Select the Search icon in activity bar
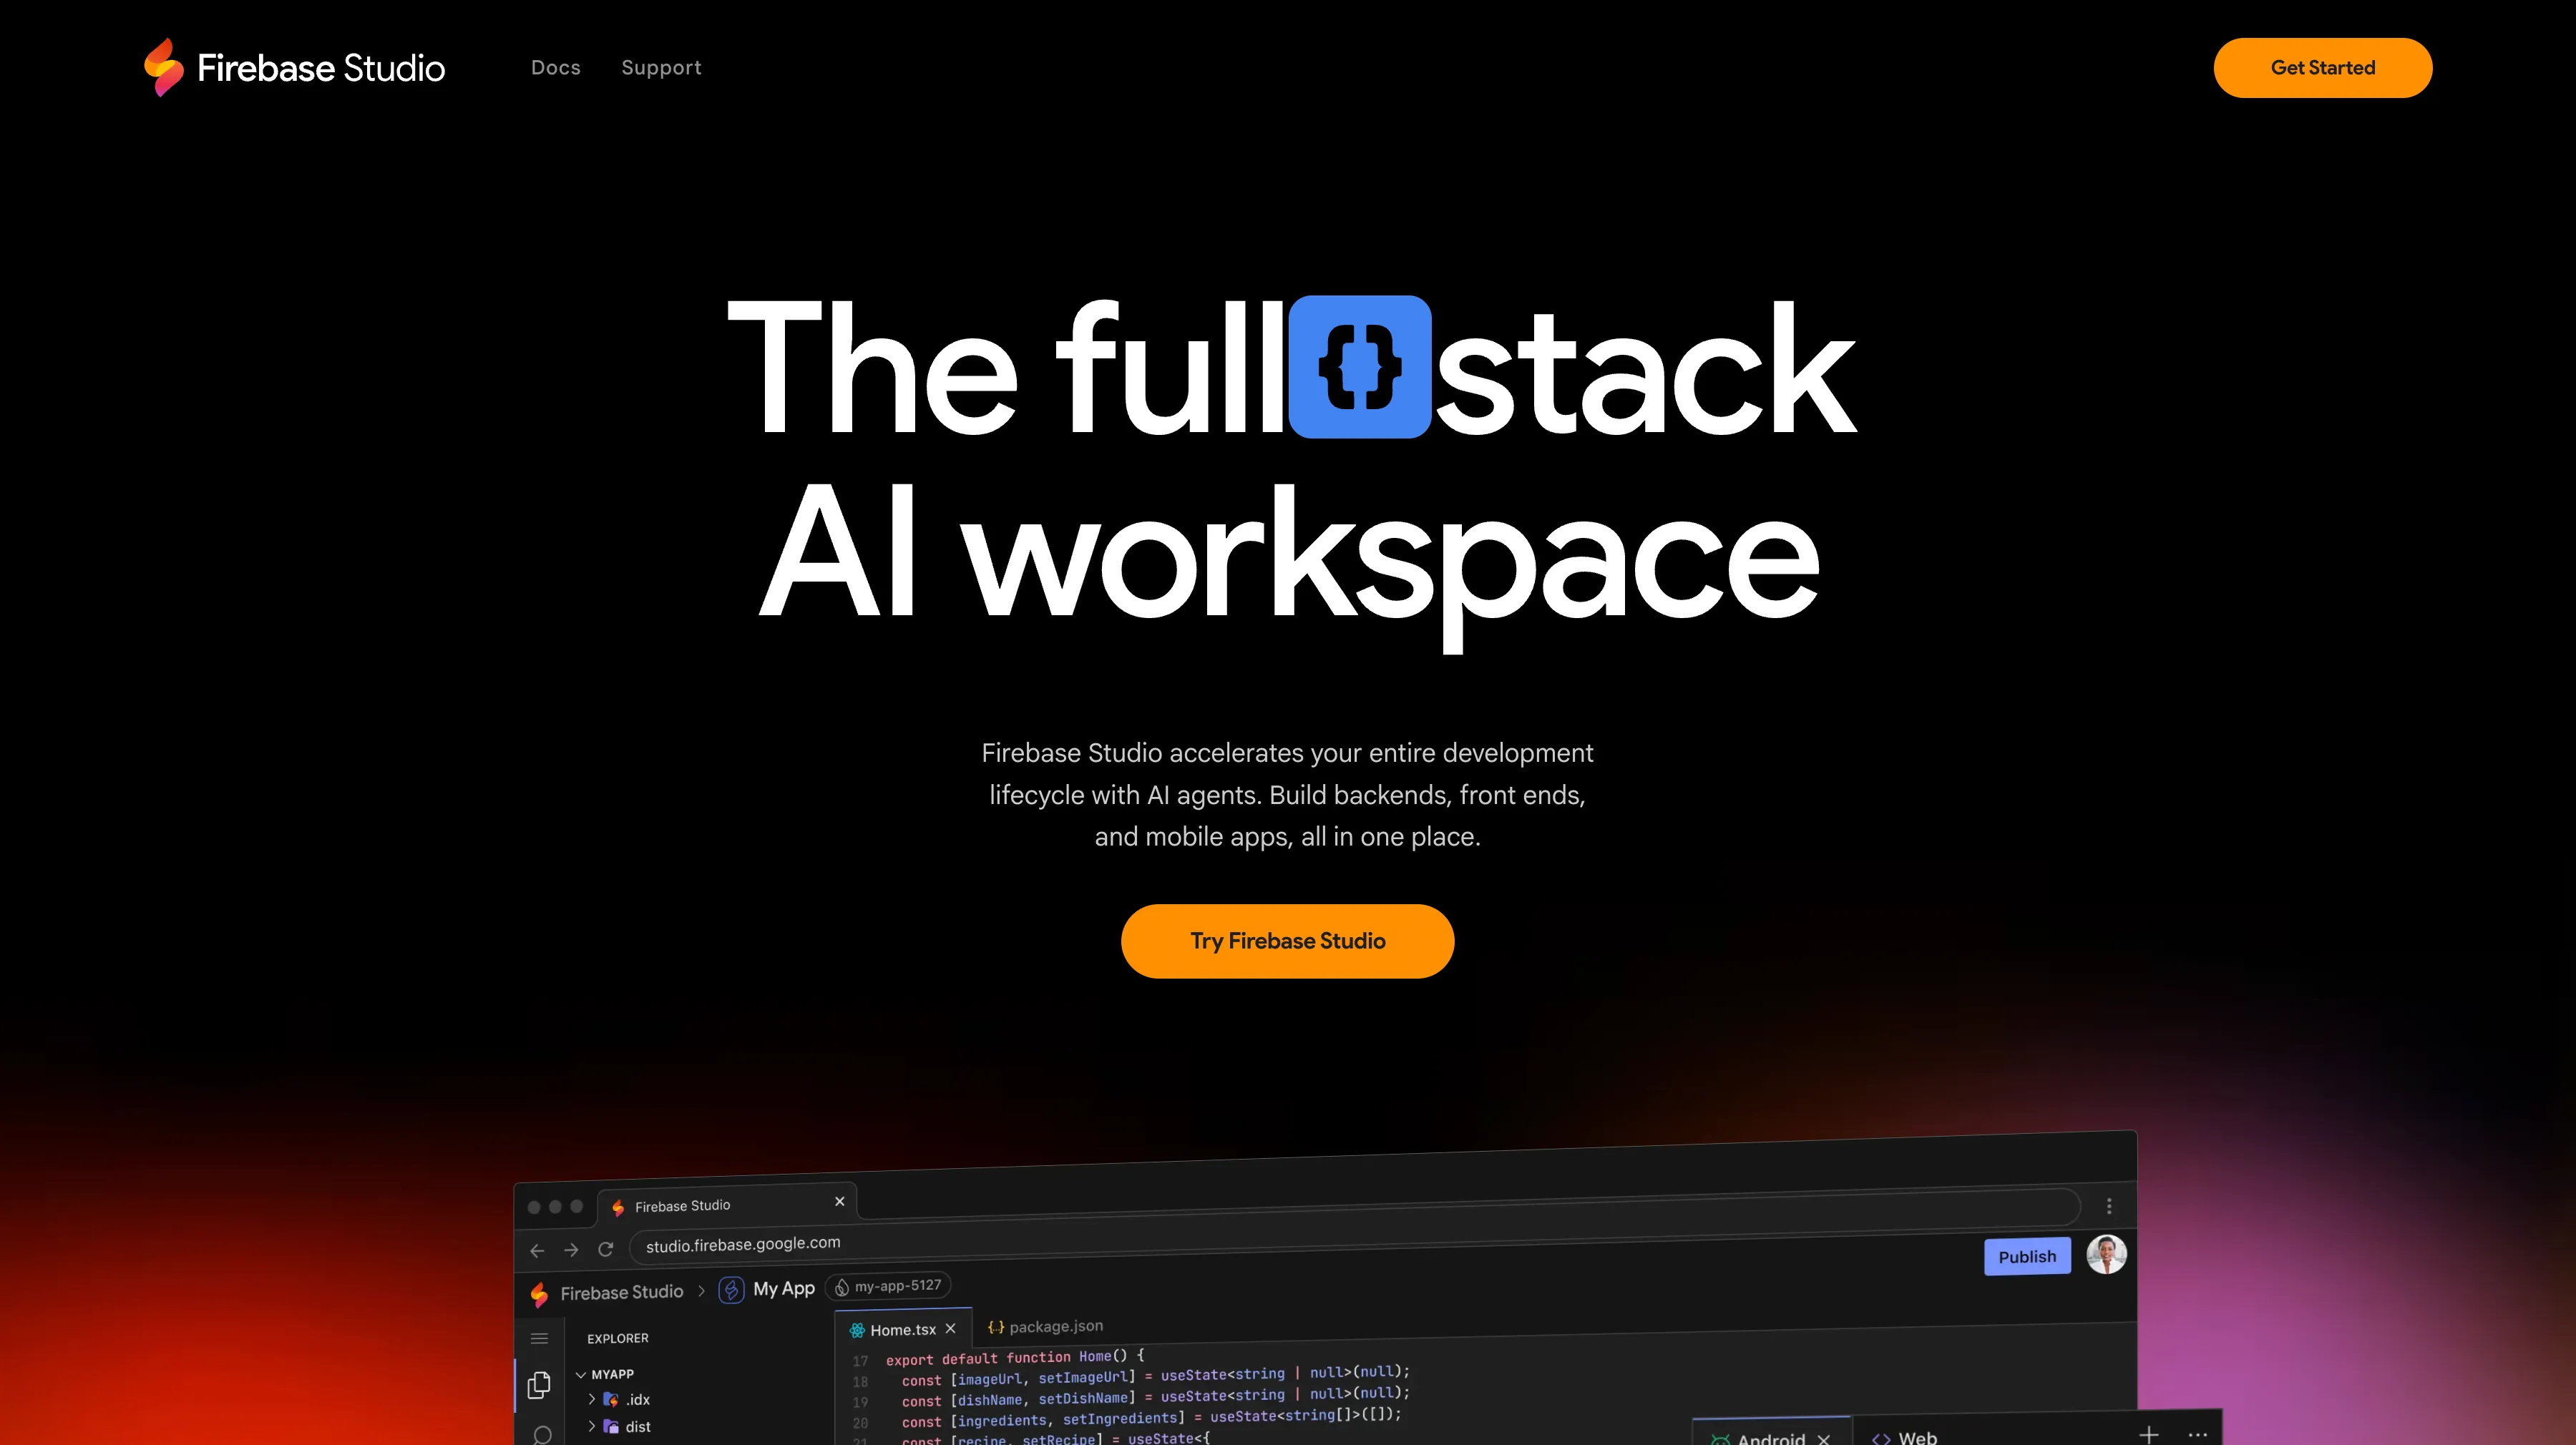 (542, 1434)
